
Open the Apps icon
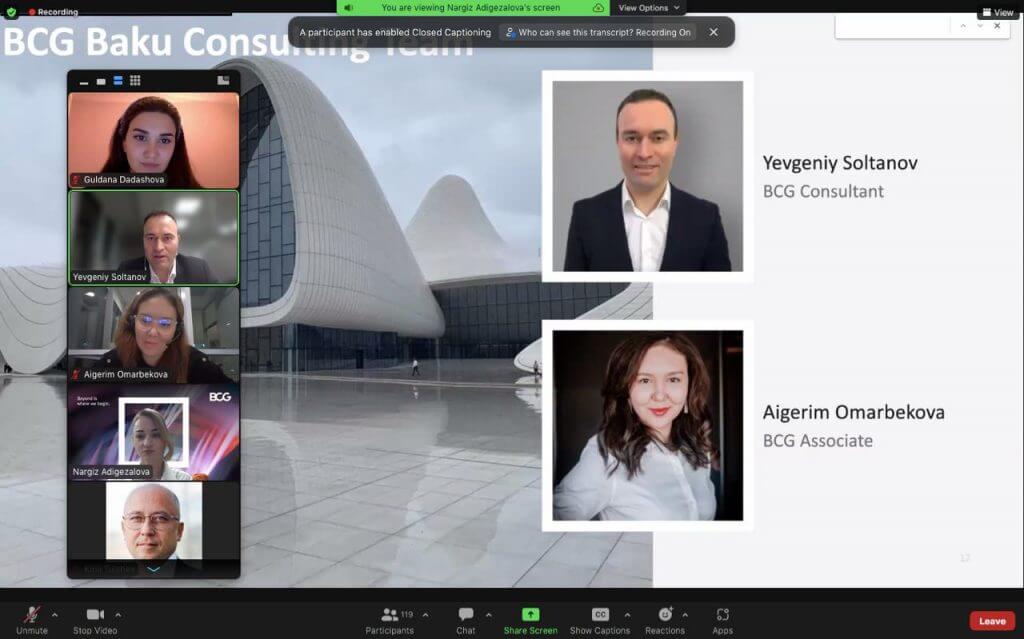[722, 615]
